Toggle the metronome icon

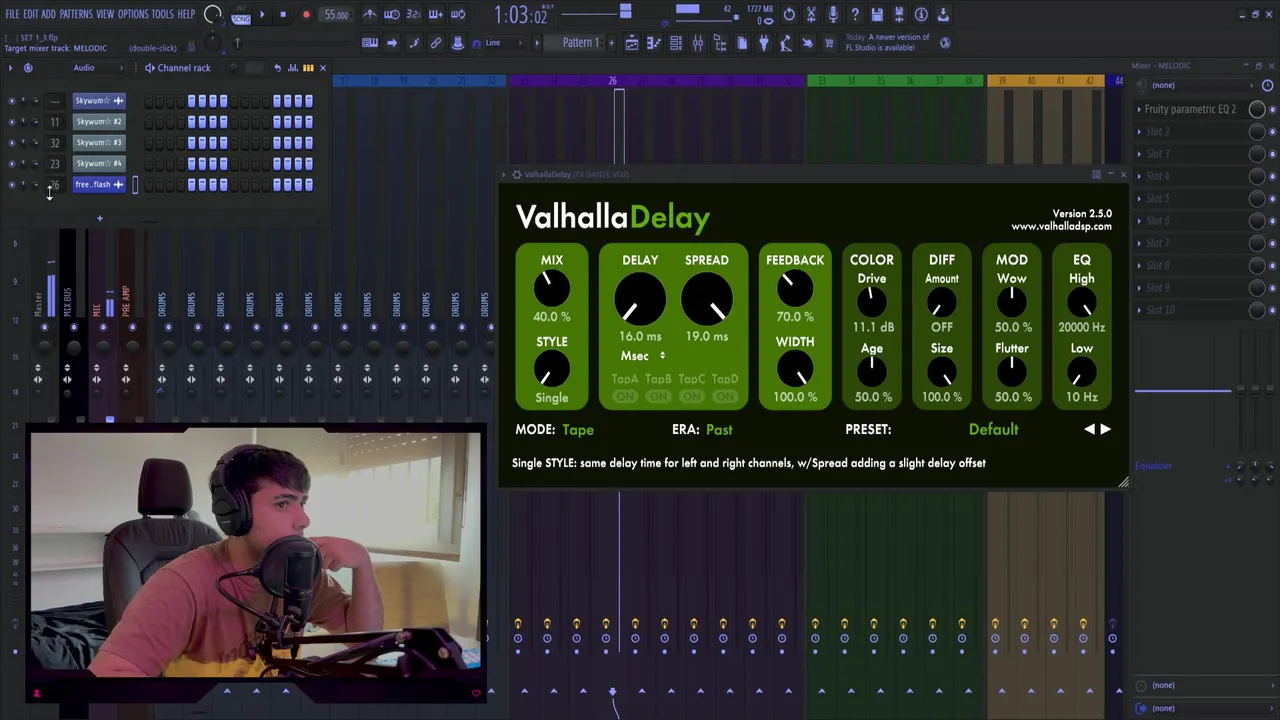(369, 15)
